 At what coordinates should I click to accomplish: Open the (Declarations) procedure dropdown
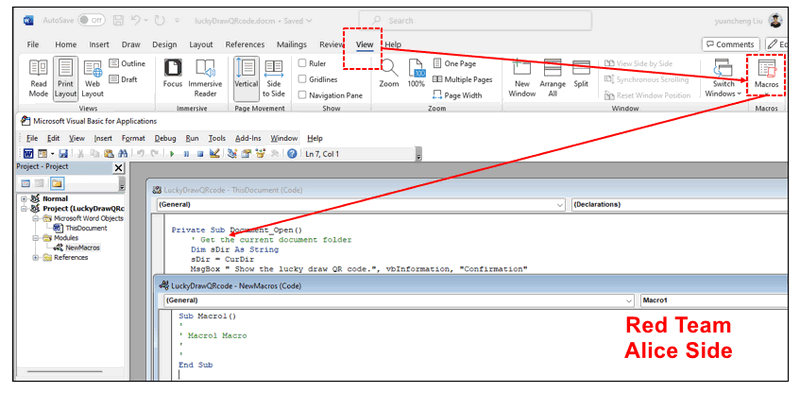[x=680, y=205]
